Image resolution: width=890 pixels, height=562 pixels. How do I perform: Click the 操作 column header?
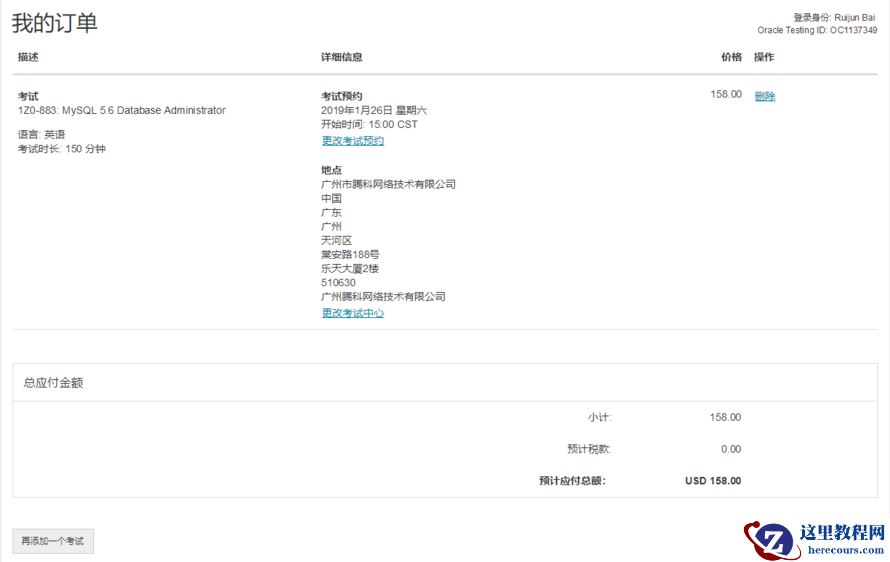(x=764, y=57)
